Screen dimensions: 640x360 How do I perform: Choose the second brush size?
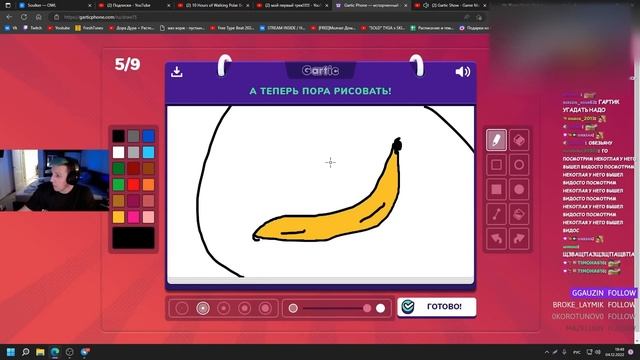tap(203, 308)
